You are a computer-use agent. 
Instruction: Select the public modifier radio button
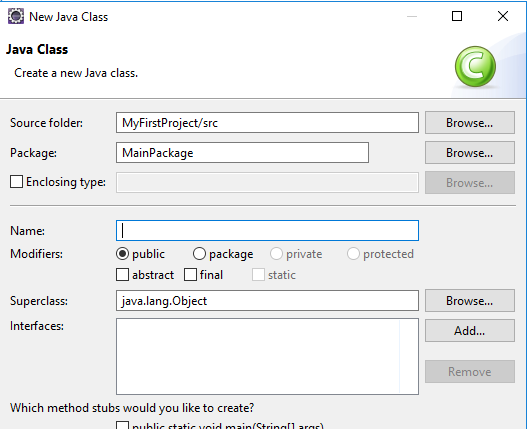pyautogui.click(x=122, y=254)
